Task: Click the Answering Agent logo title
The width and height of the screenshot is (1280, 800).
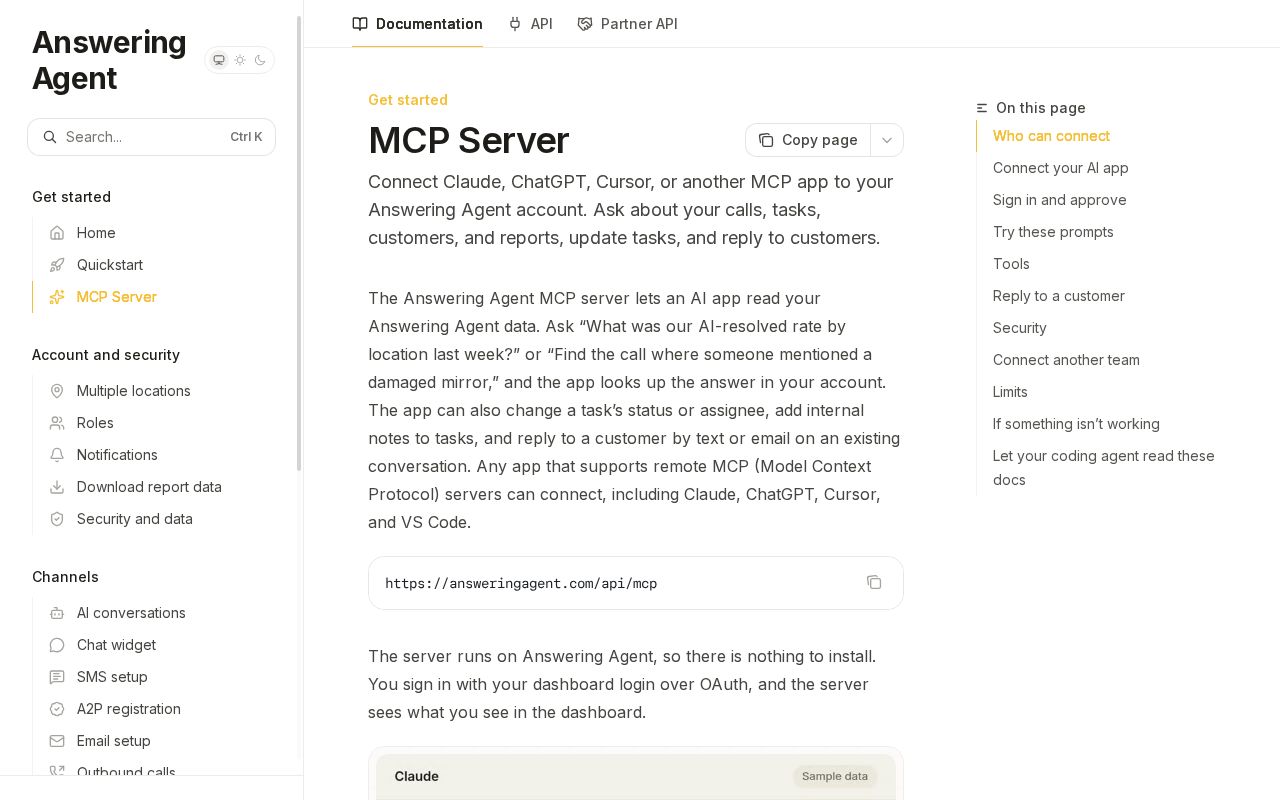Action: [x=109, y=60]
